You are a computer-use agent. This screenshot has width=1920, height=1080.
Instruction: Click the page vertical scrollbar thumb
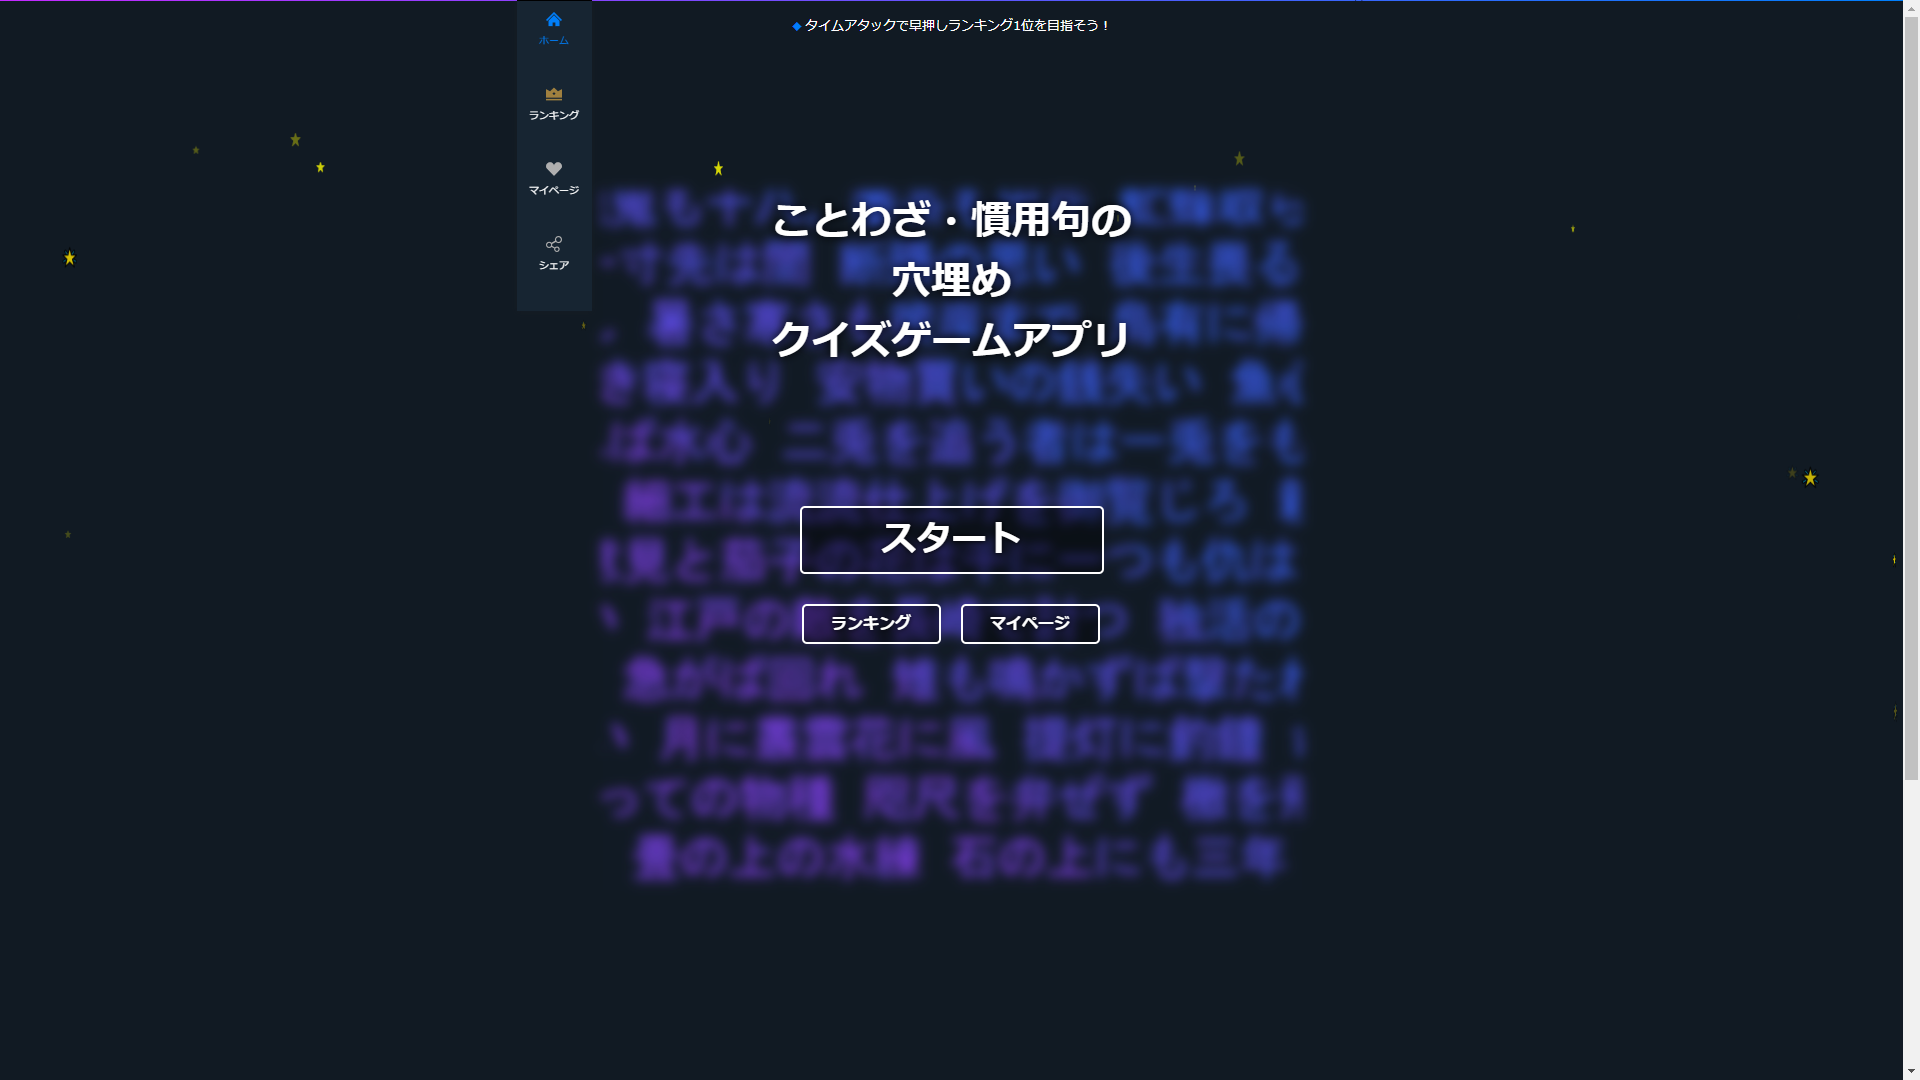(x=1911, y=398)
